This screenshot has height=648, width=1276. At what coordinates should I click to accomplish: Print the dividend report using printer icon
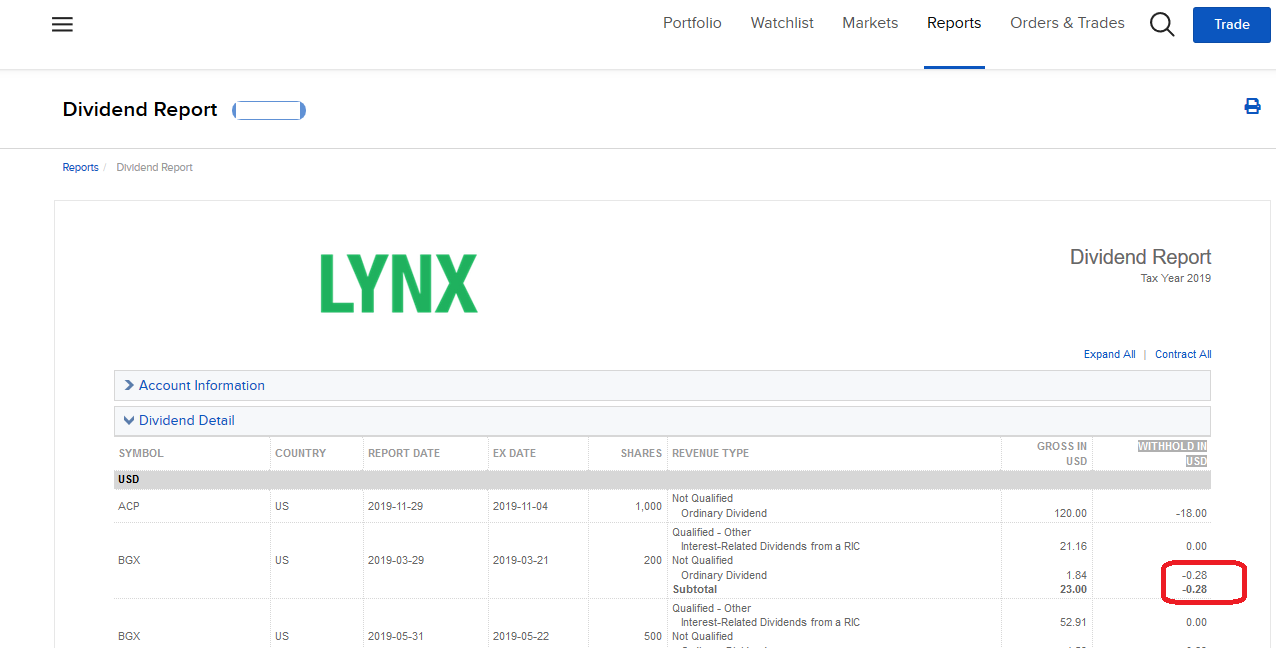coord(1252,106)
